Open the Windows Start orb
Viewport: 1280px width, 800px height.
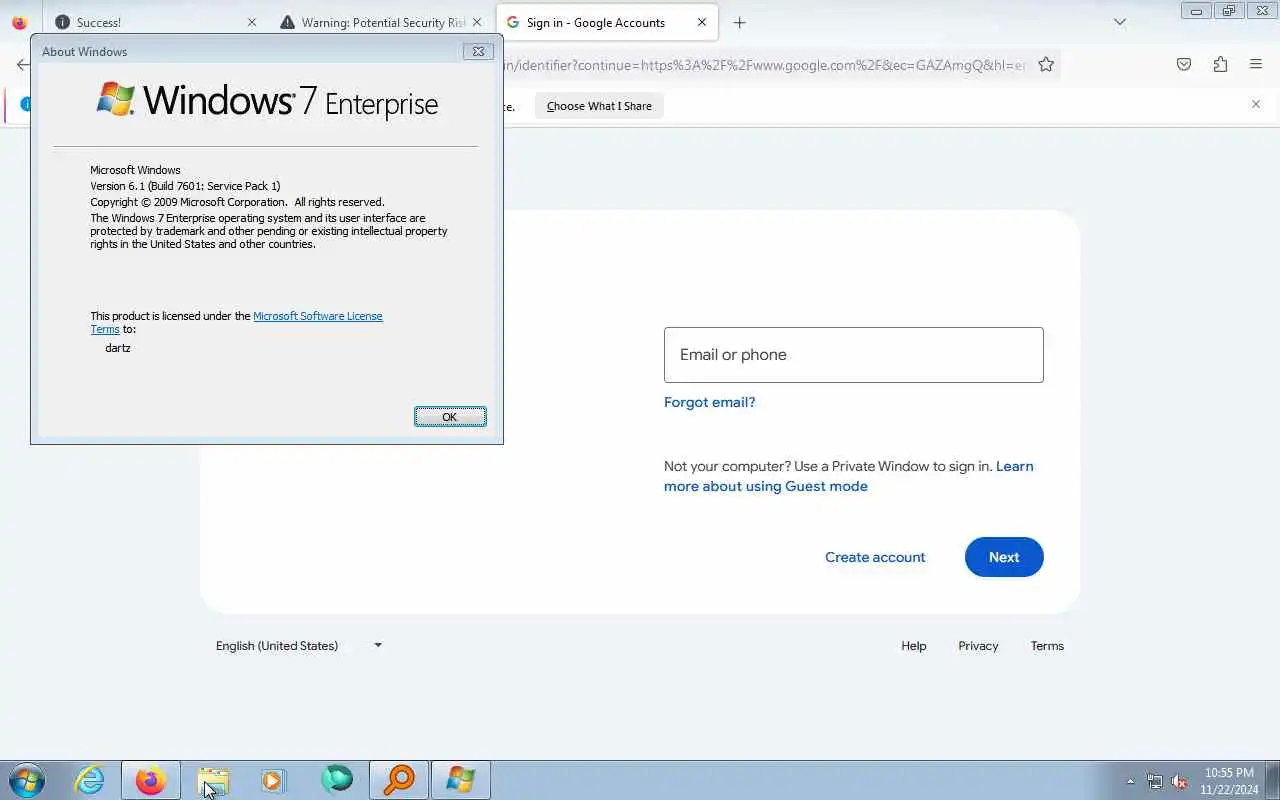(x=25, y=780)
